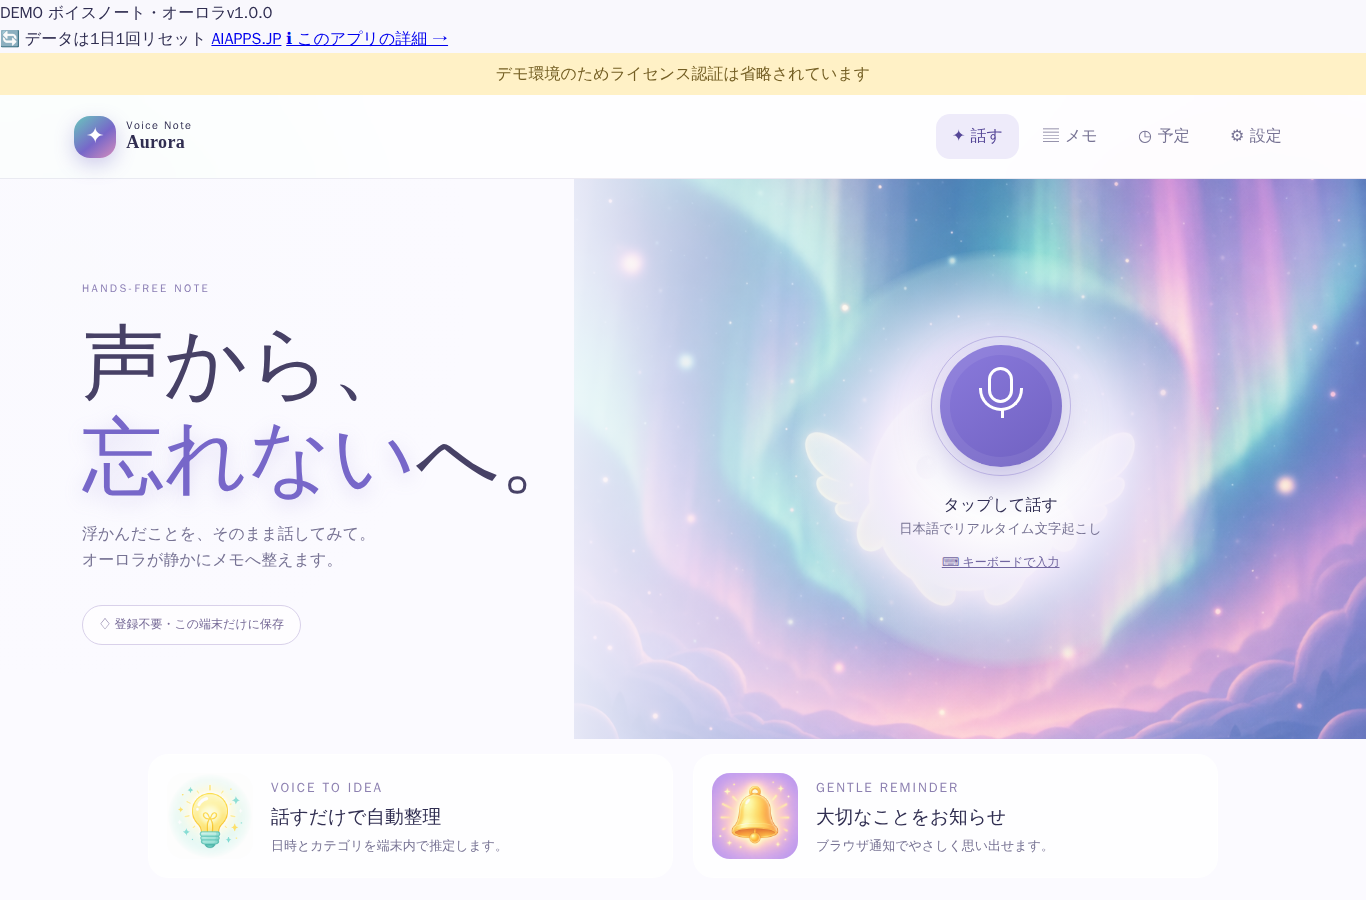Tap the purple microphone button
The height and width of the screenshot is (900, 1366).
click(x=1001, y=406)
